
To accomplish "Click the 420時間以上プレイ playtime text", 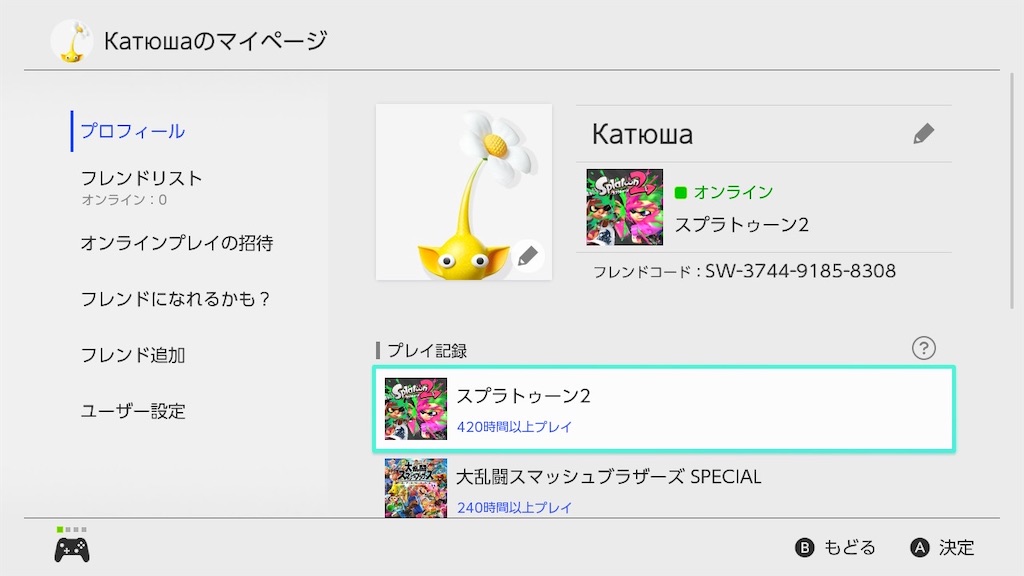I will point(514,427).
